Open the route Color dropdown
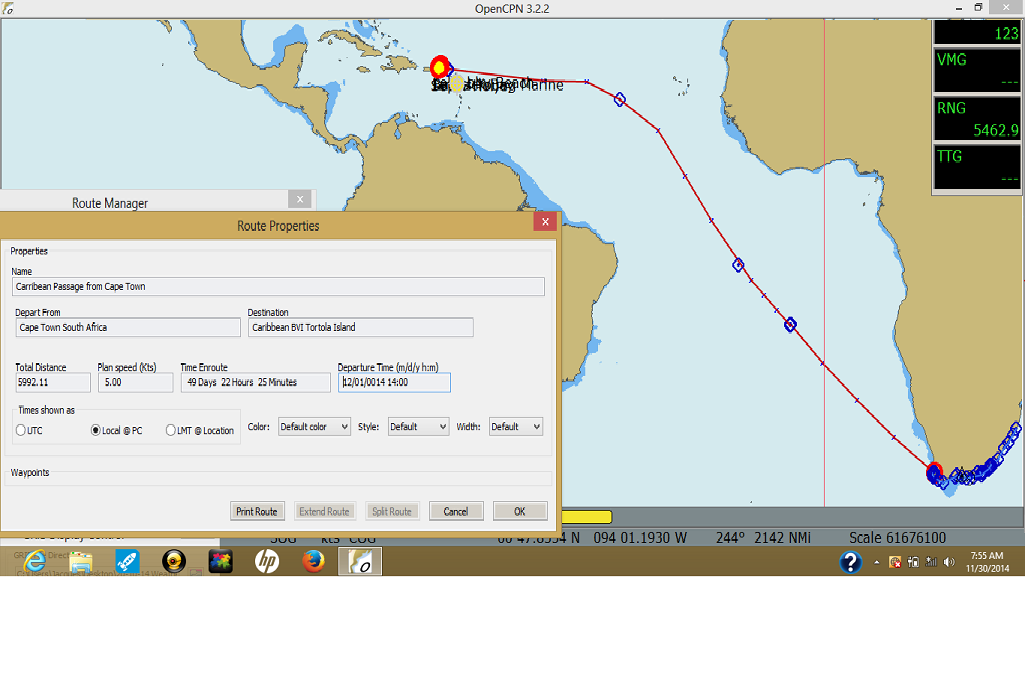Image resolution: width=1025 pixels, height=682 pixels. (x=314, y=427)
